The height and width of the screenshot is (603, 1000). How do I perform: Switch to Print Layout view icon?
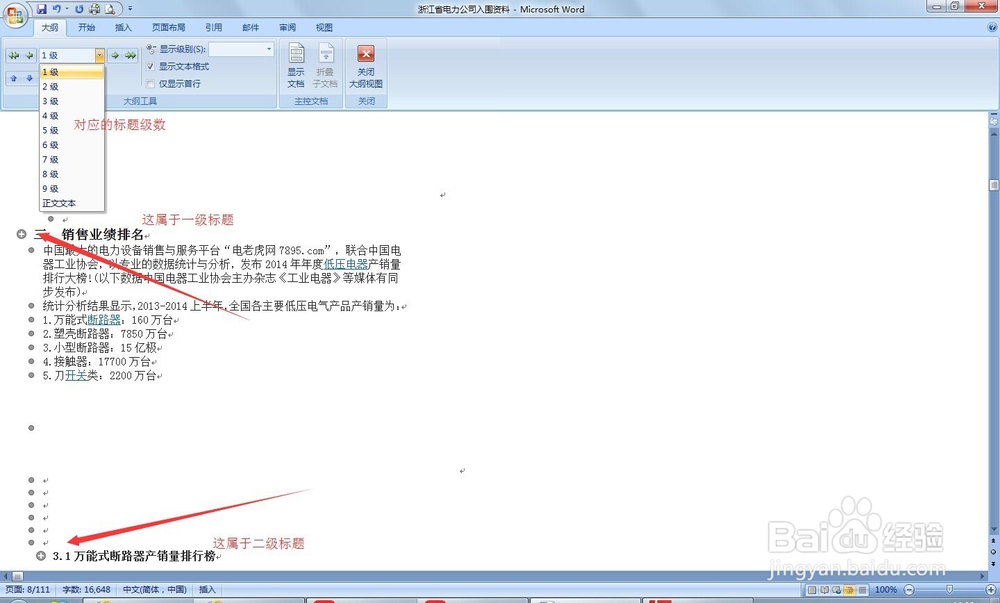click(812, 590)
